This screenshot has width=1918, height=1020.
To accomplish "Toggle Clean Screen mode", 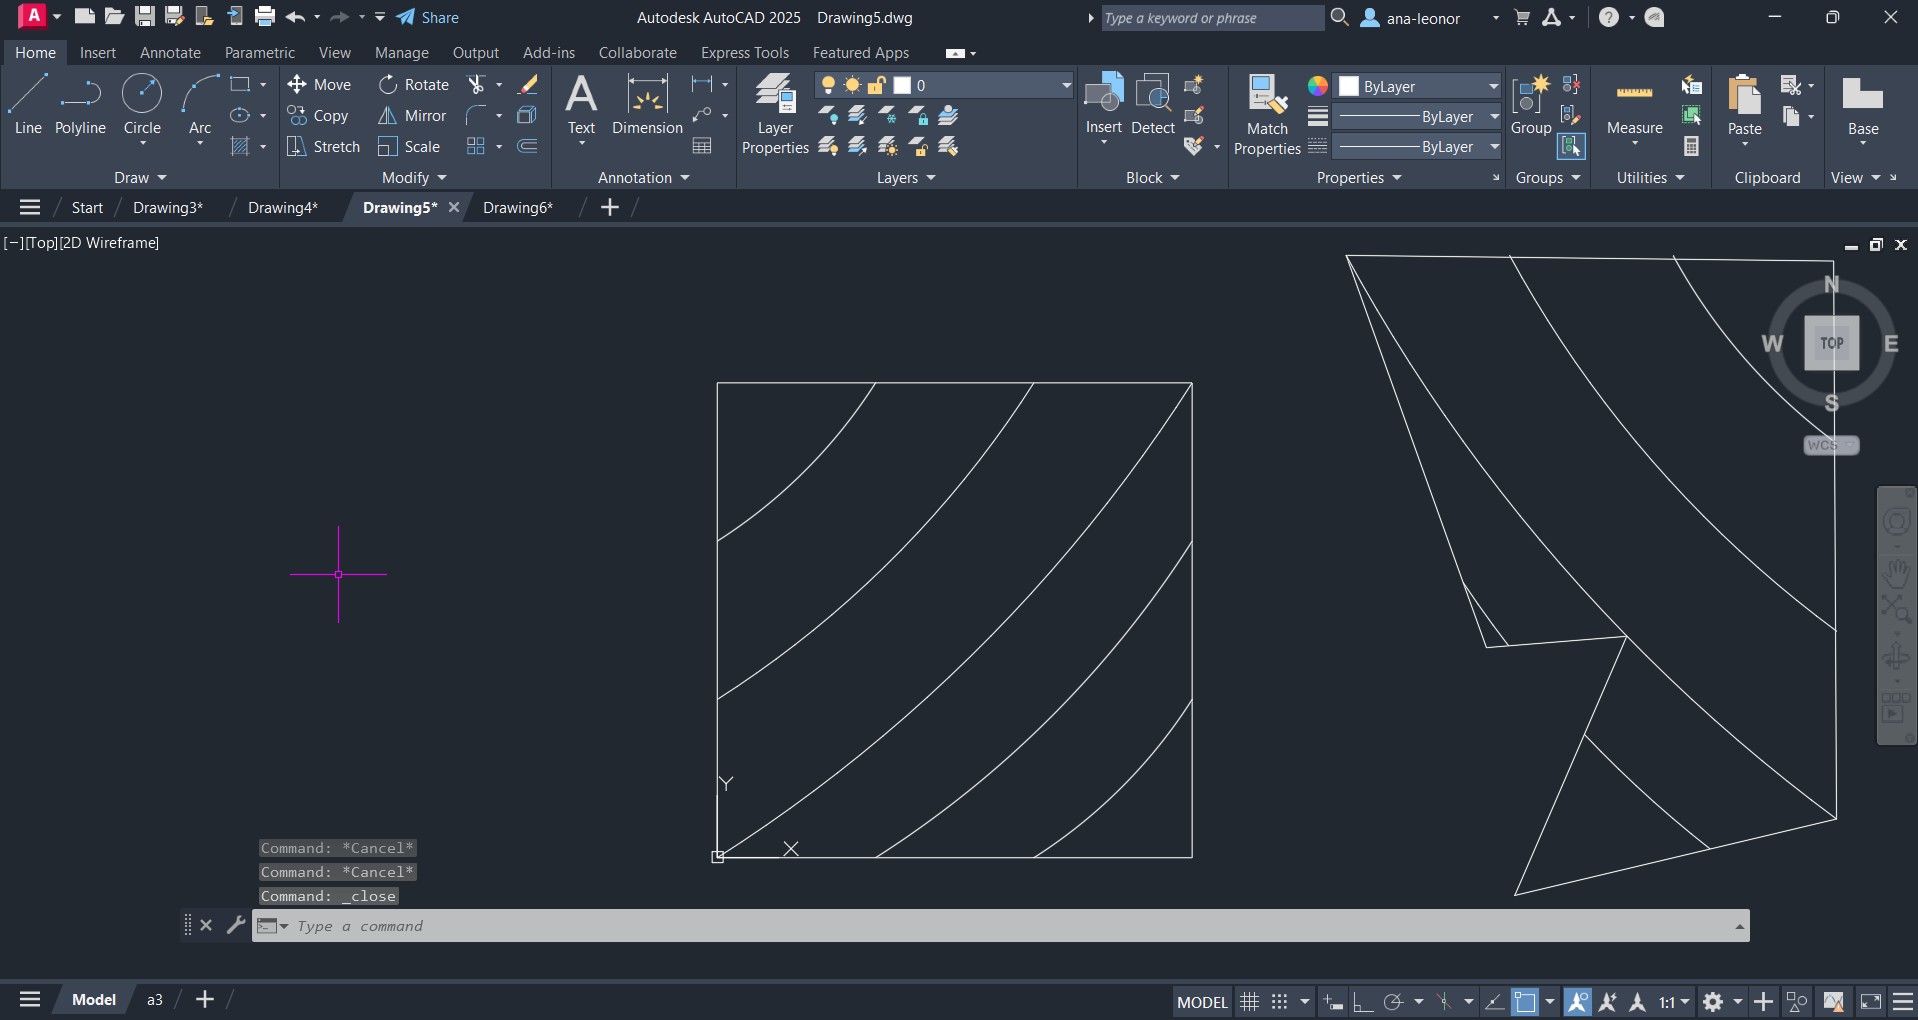I will click(1871, 1001).
